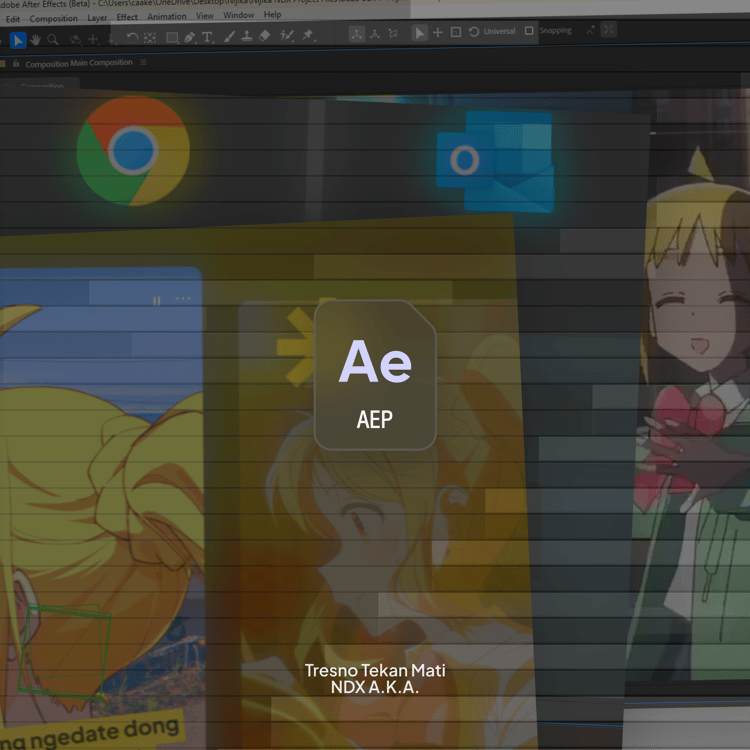Click the Universal rotation gizmo
The image size is (750, 750).
click(x=474, y=32)
